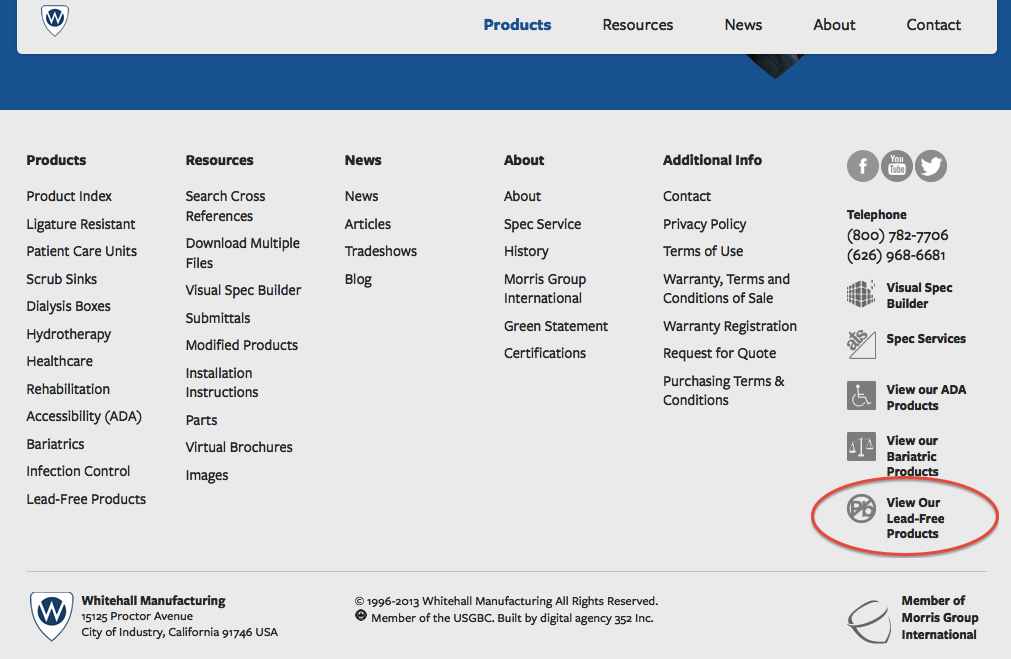Read the Articles page
Image resolution: width=1011 pixels, height=659 pixels.
pyautogui.click(x=368, y=224)
